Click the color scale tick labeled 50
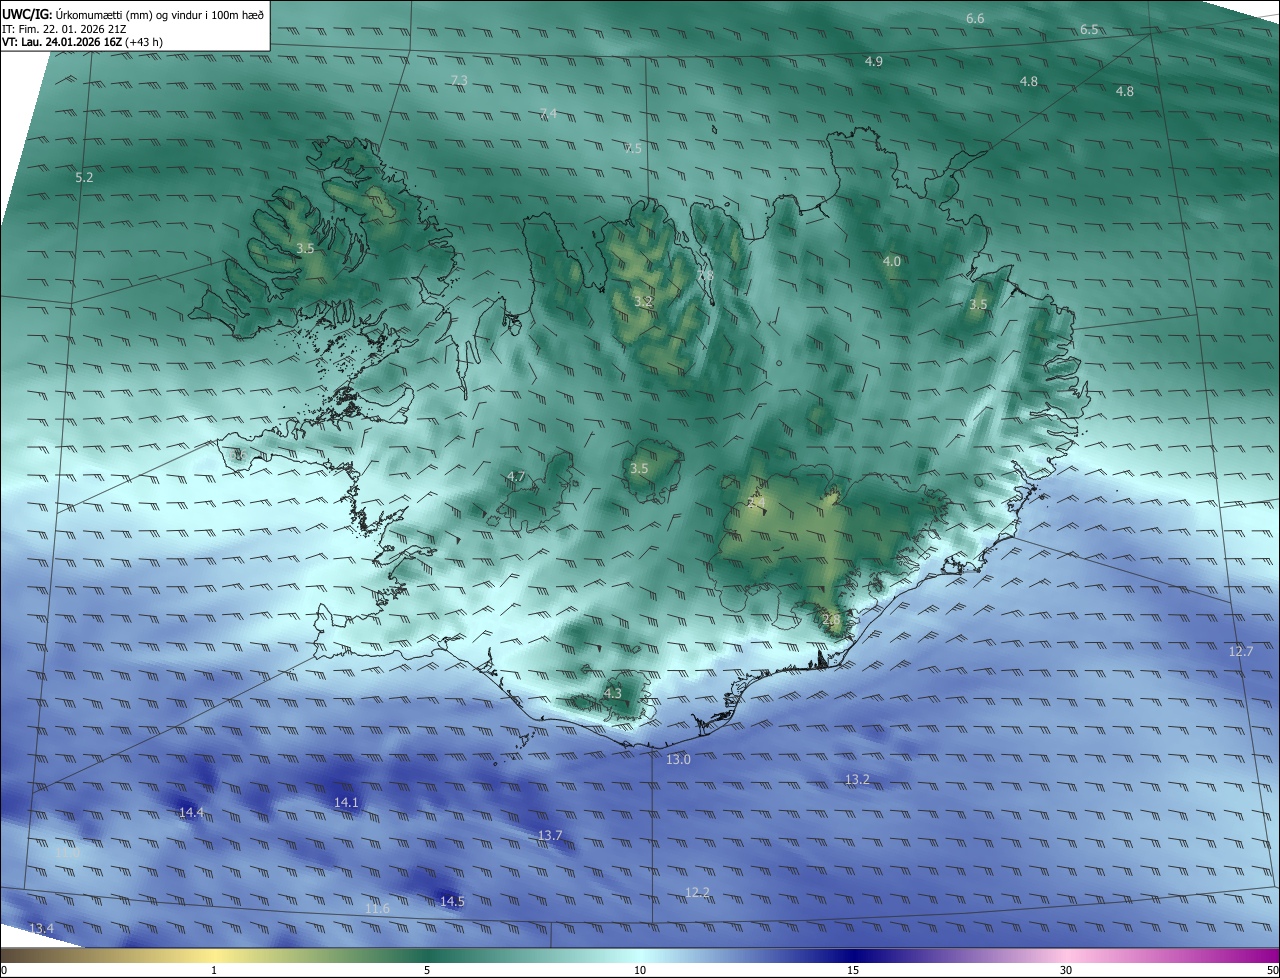Viewport: 1280px width, 978px height. point(1272,970)
